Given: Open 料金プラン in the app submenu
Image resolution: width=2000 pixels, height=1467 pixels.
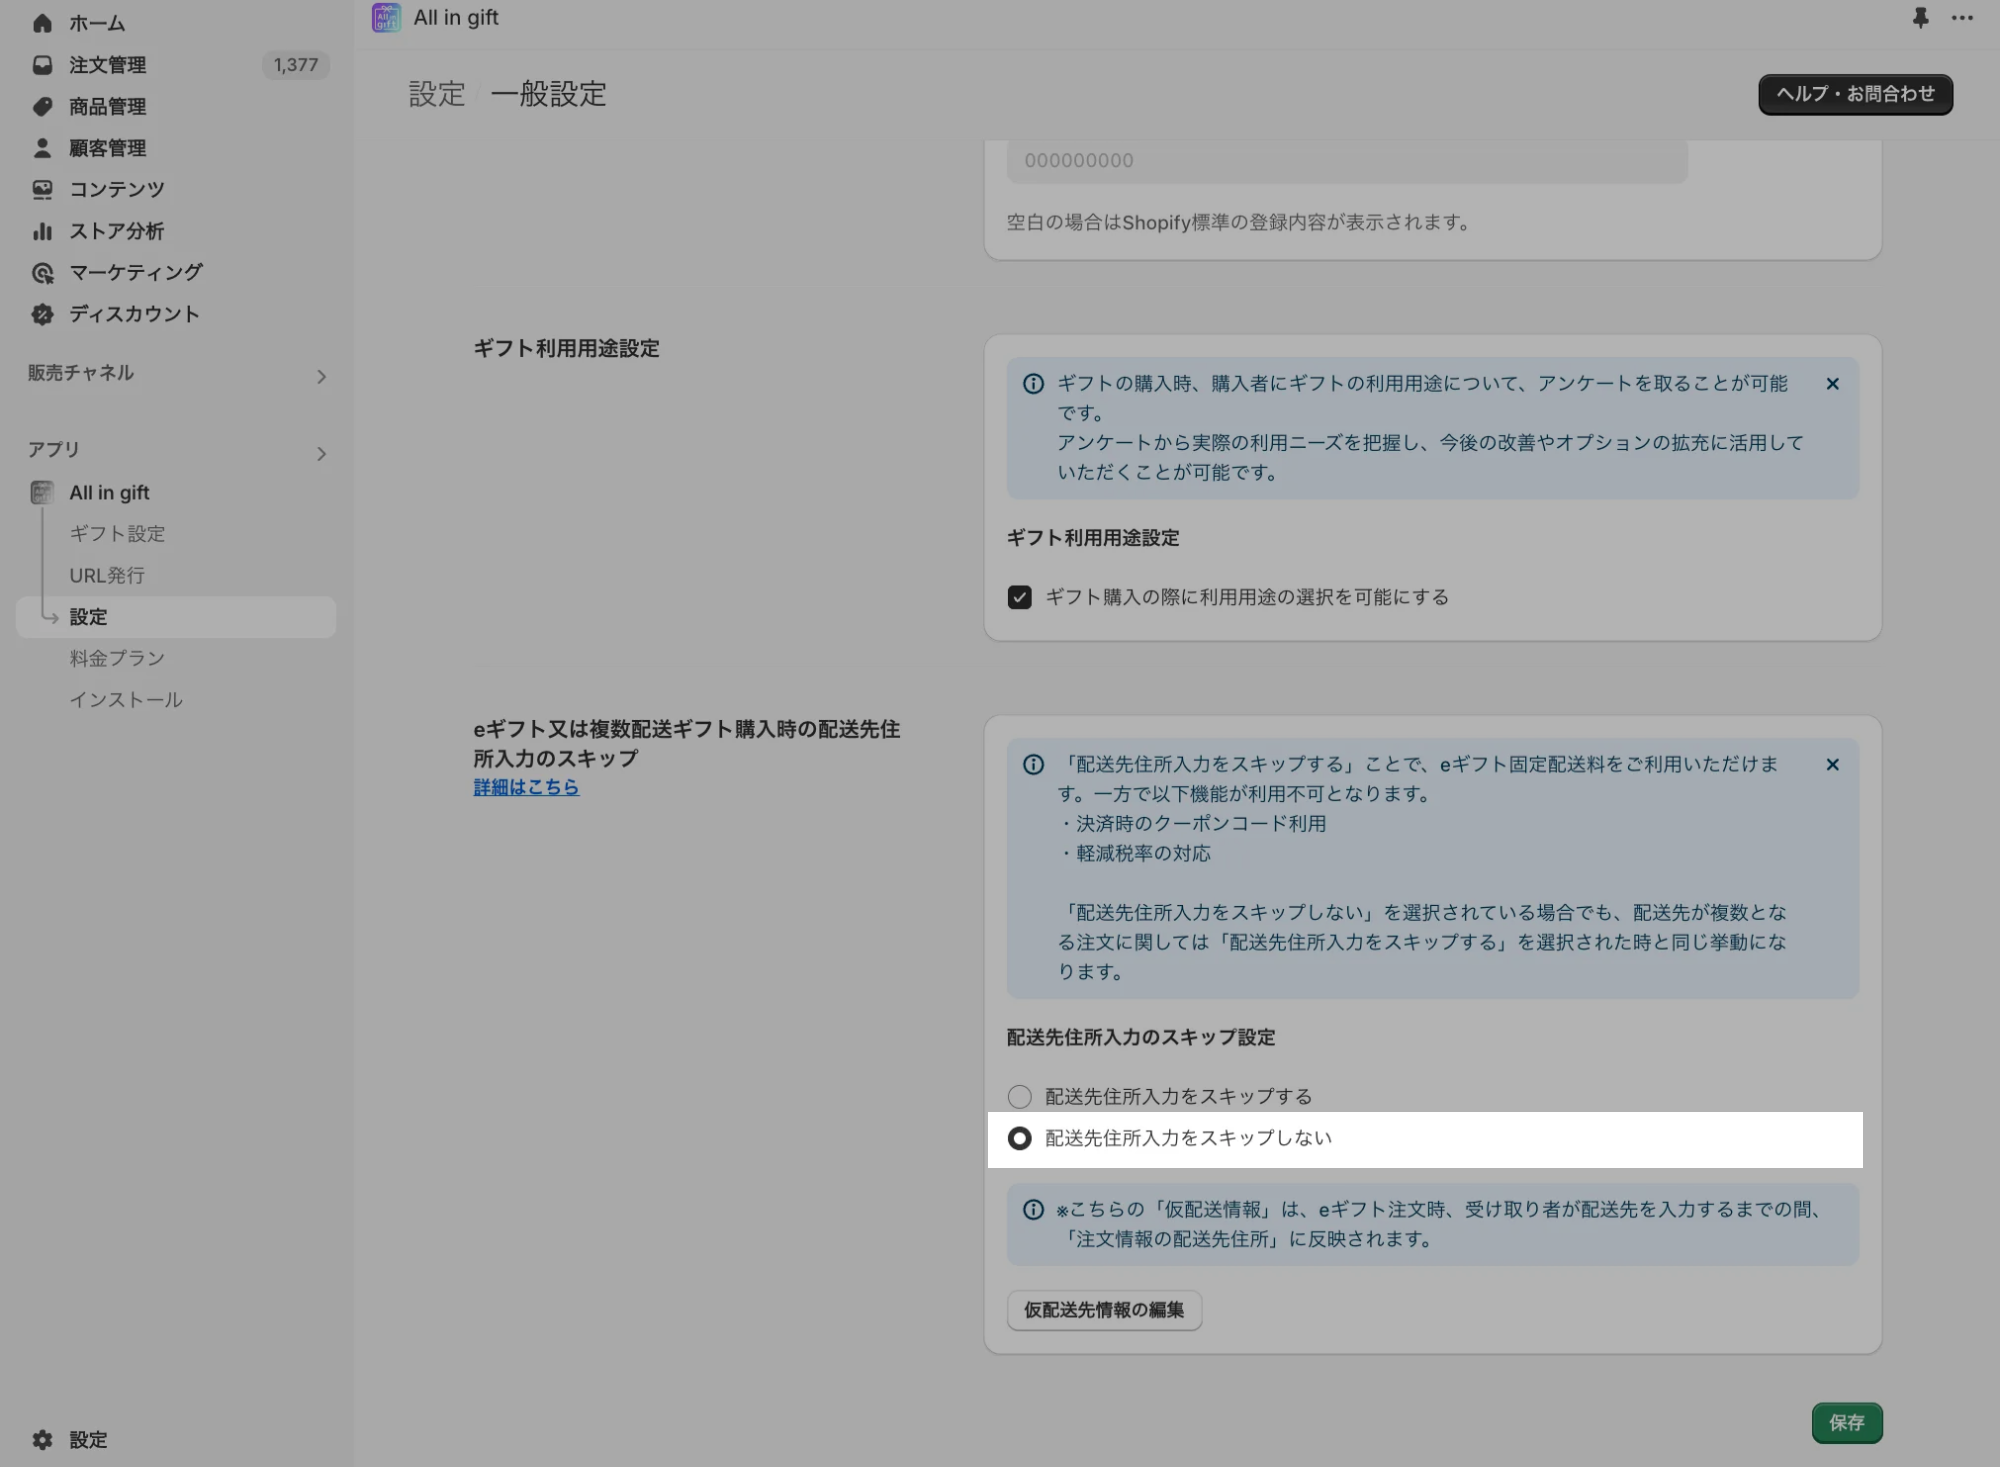Looking at the screenshot, I should (x=117, y=659).
